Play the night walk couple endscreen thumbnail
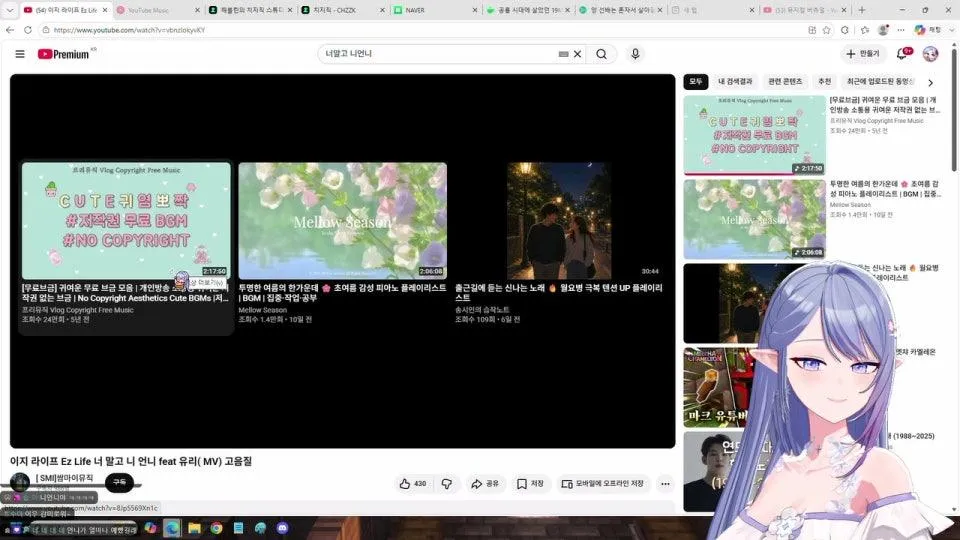The height and width of the screenshot is (540, 960). [559, 220]
